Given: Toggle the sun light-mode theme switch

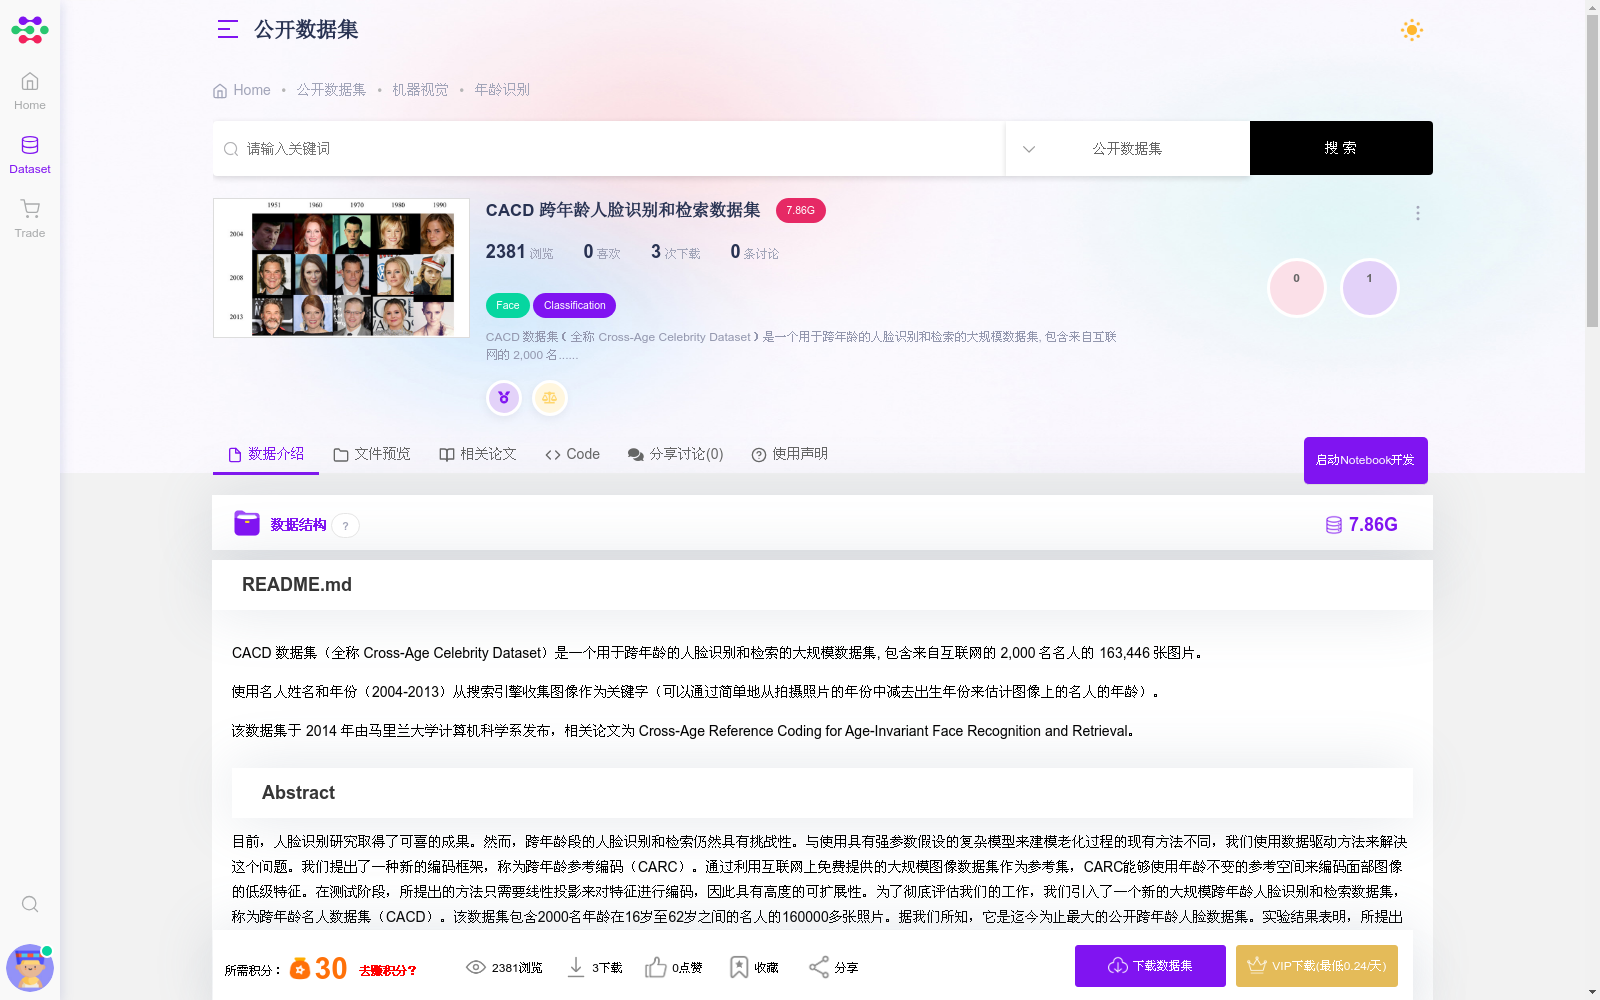Looking at the screenshot, I should pos(1412,30).
